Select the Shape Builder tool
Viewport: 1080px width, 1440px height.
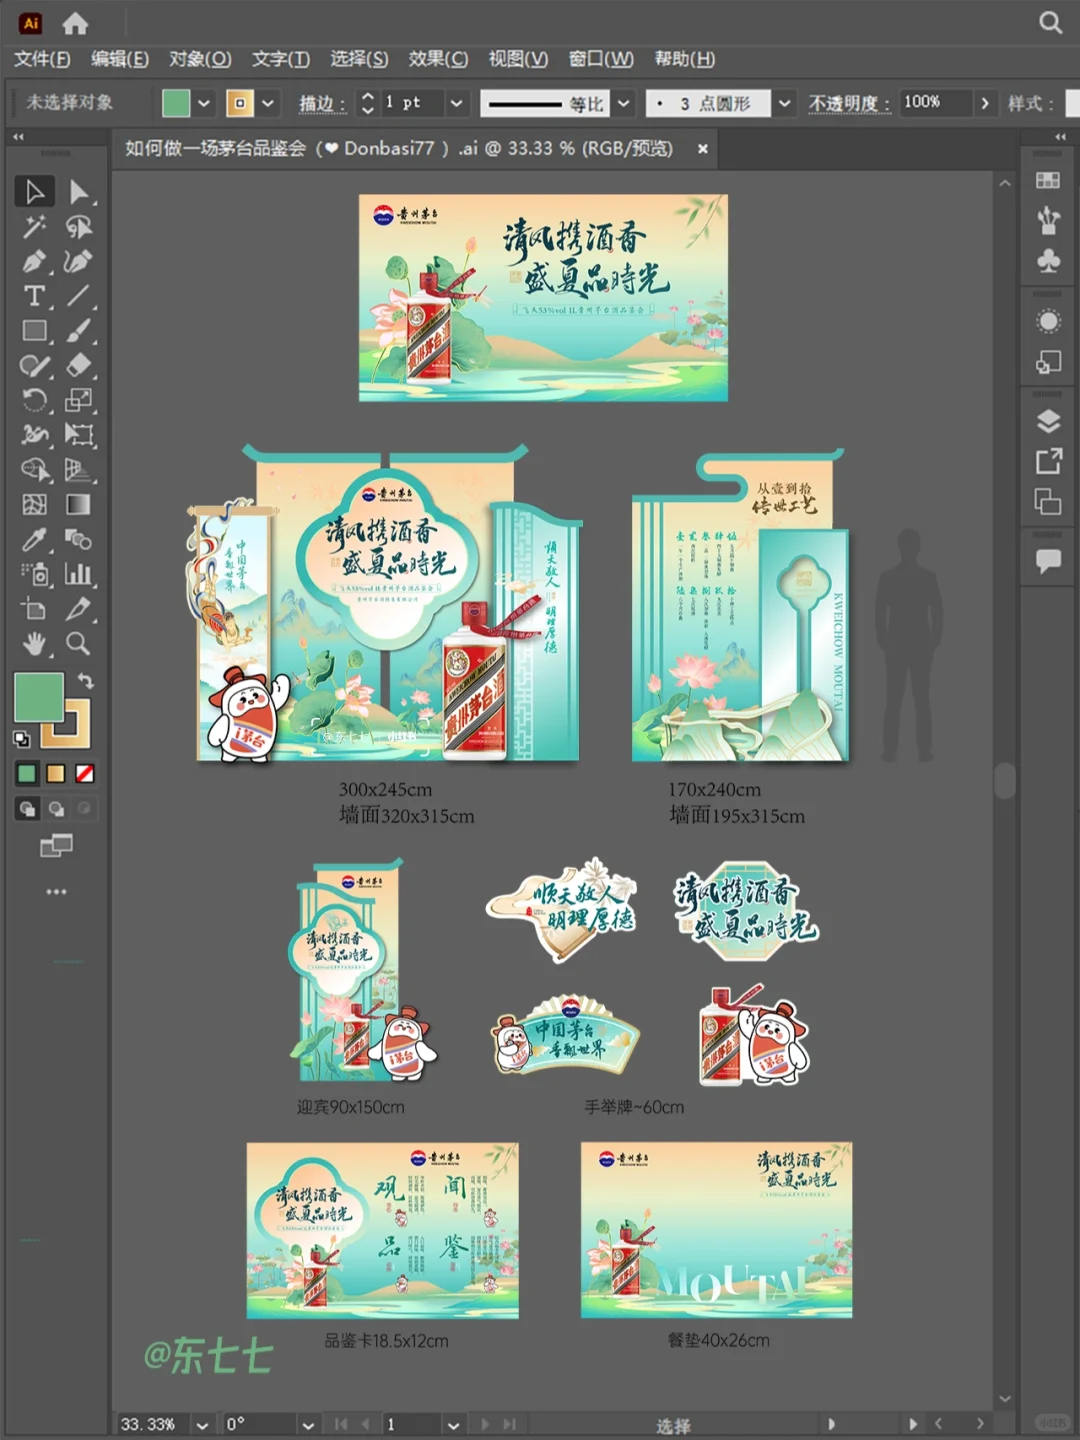click(34, 470)
